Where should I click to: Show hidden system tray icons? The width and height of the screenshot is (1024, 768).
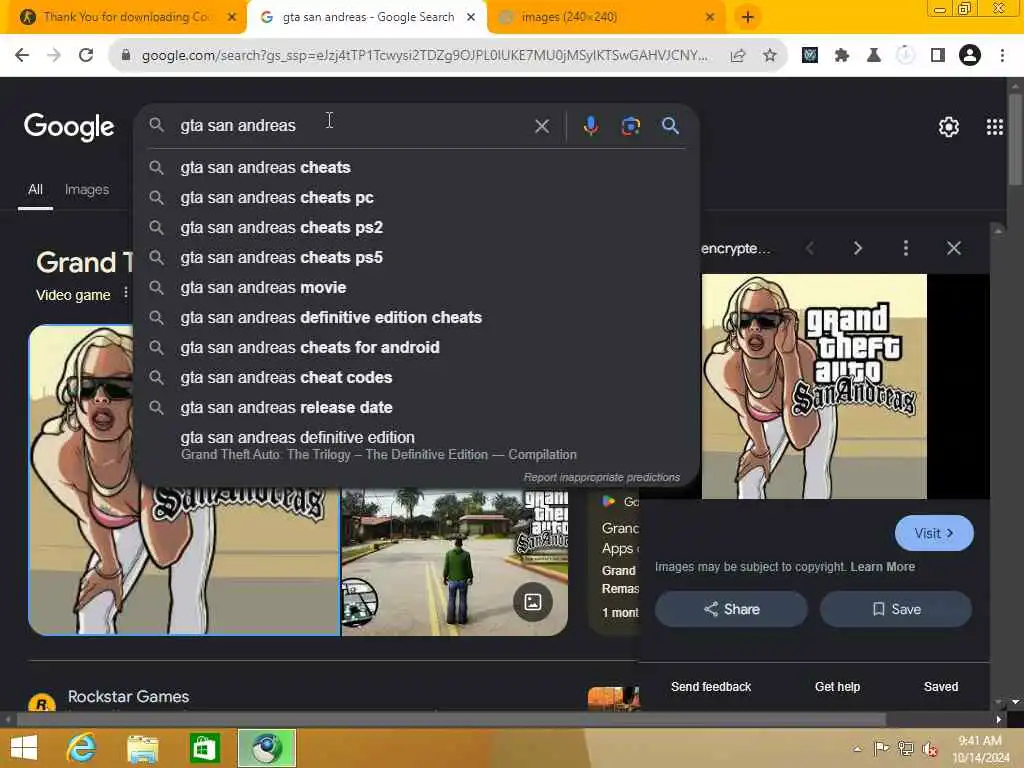(857, 749)
